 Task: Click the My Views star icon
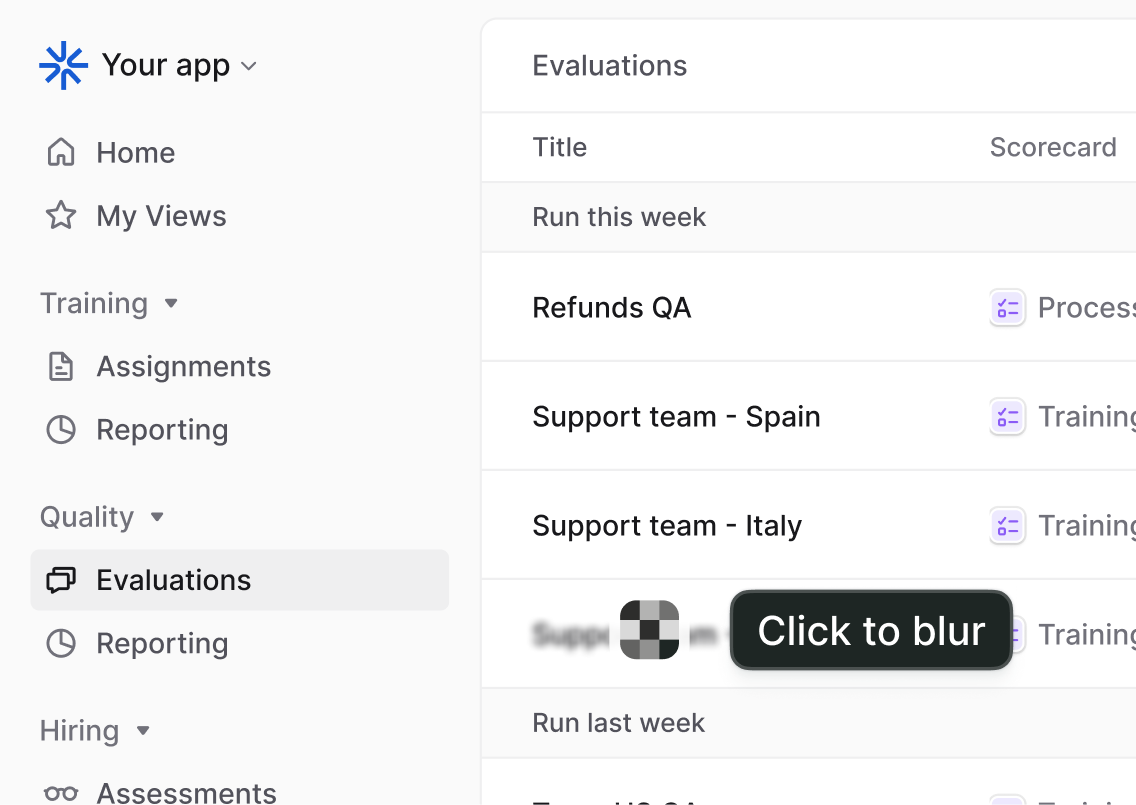(61, 216)
